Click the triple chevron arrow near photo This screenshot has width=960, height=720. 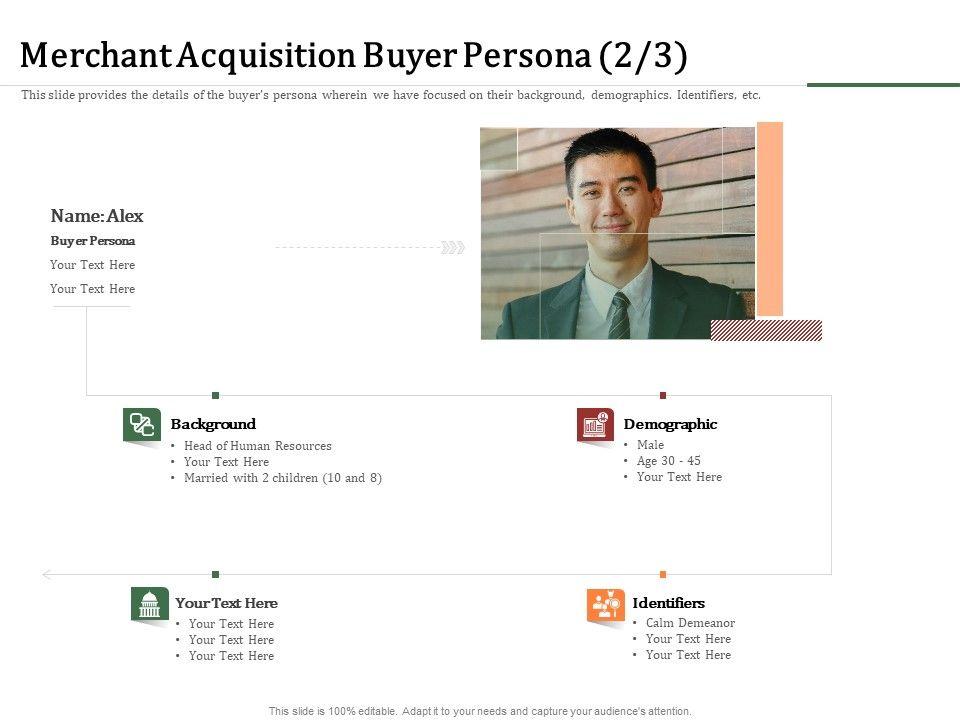[x=454, y=247]
